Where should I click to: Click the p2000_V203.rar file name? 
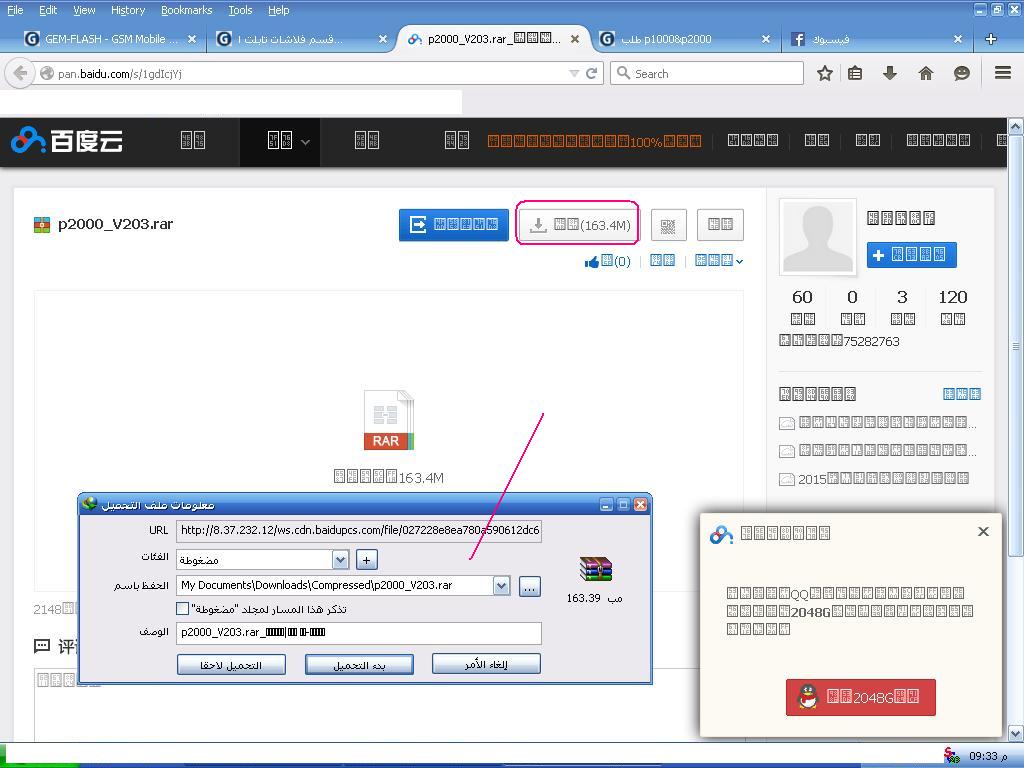click(x=116, y=224)
